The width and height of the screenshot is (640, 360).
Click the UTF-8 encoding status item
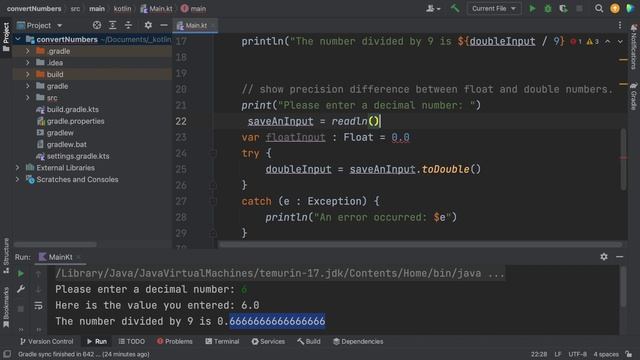point(578,354)
